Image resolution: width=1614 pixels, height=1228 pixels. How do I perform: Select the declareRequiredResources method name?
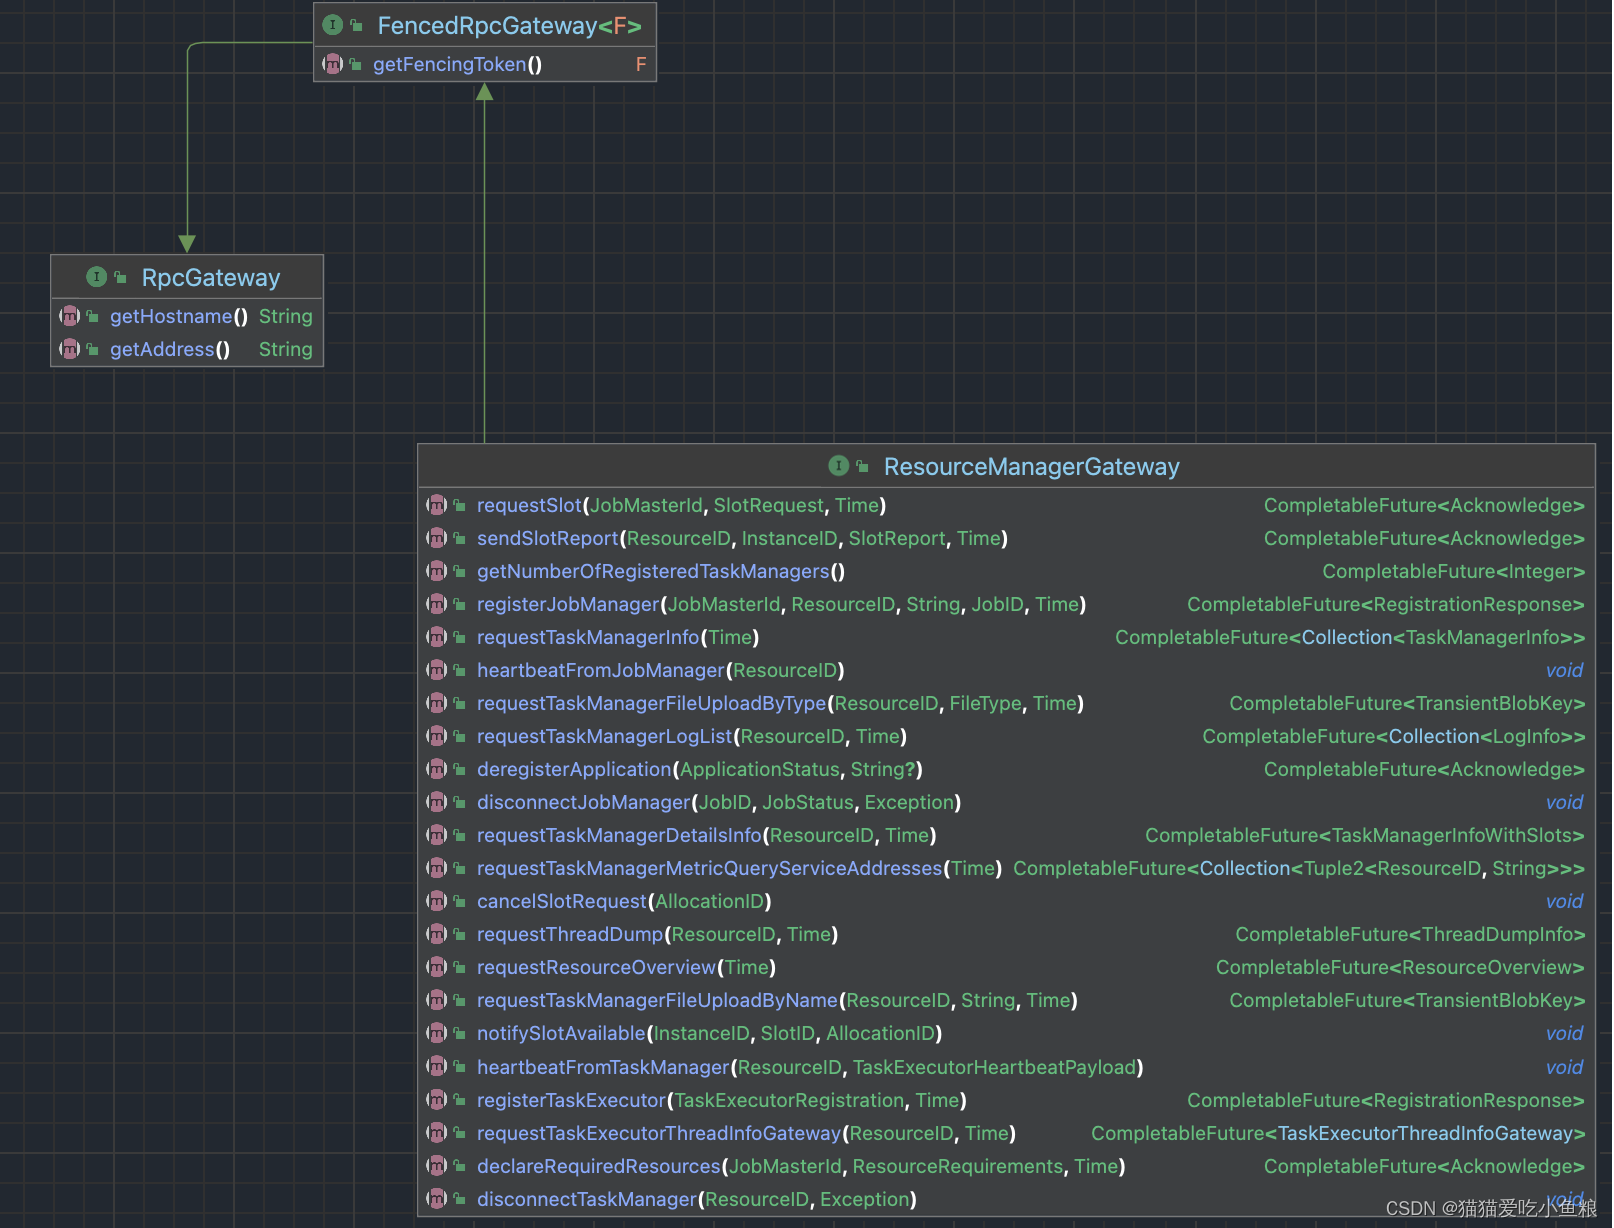(598, 1167)
